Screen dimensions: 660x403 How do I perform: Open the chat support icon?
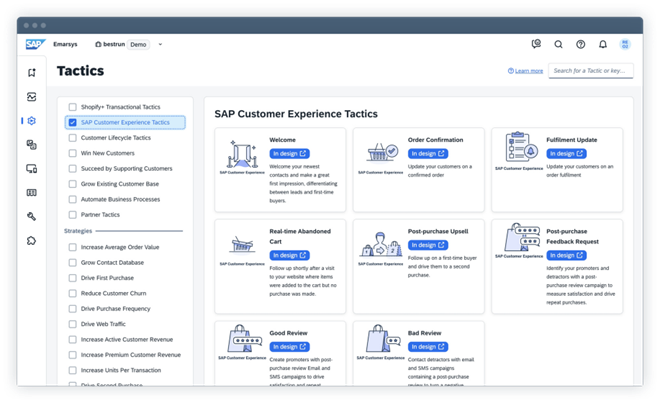(536, 44)
